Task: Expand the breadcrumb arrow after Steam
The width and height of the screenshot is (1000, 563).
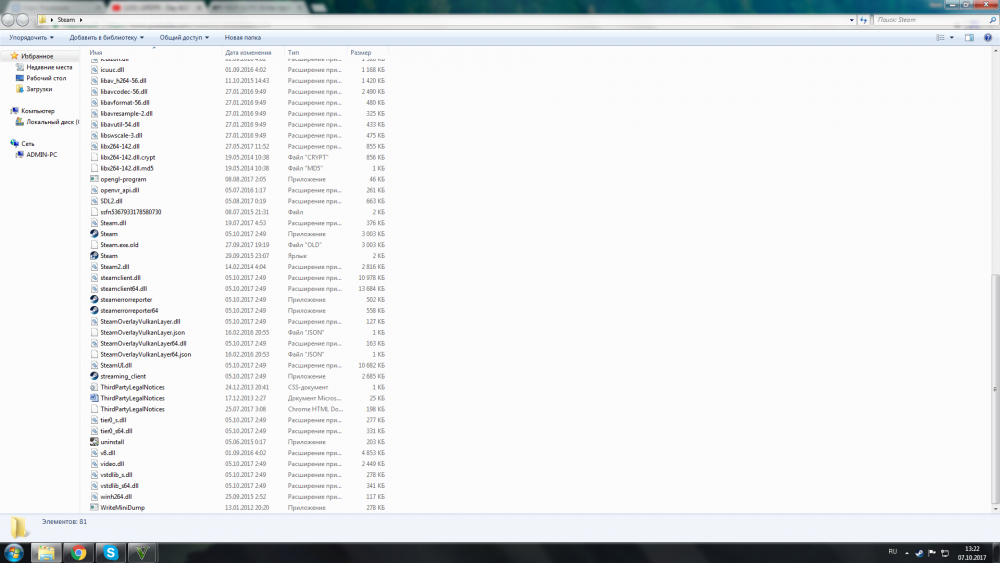Action: 81,20
